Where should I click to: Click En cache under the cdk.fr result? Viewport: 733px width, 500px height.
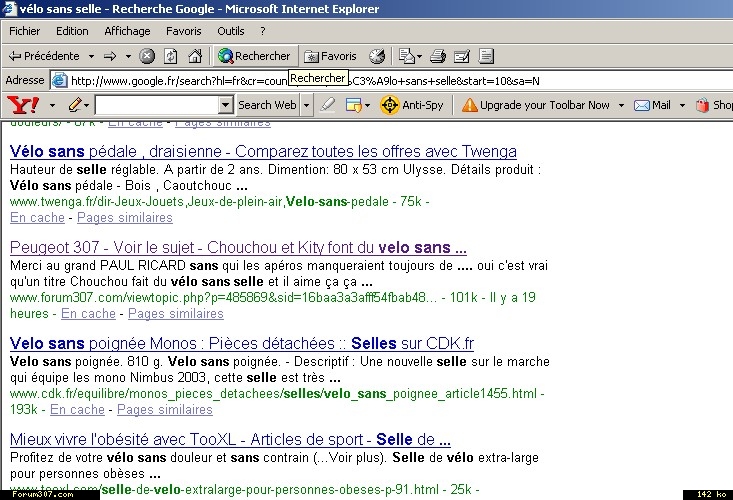77,409
